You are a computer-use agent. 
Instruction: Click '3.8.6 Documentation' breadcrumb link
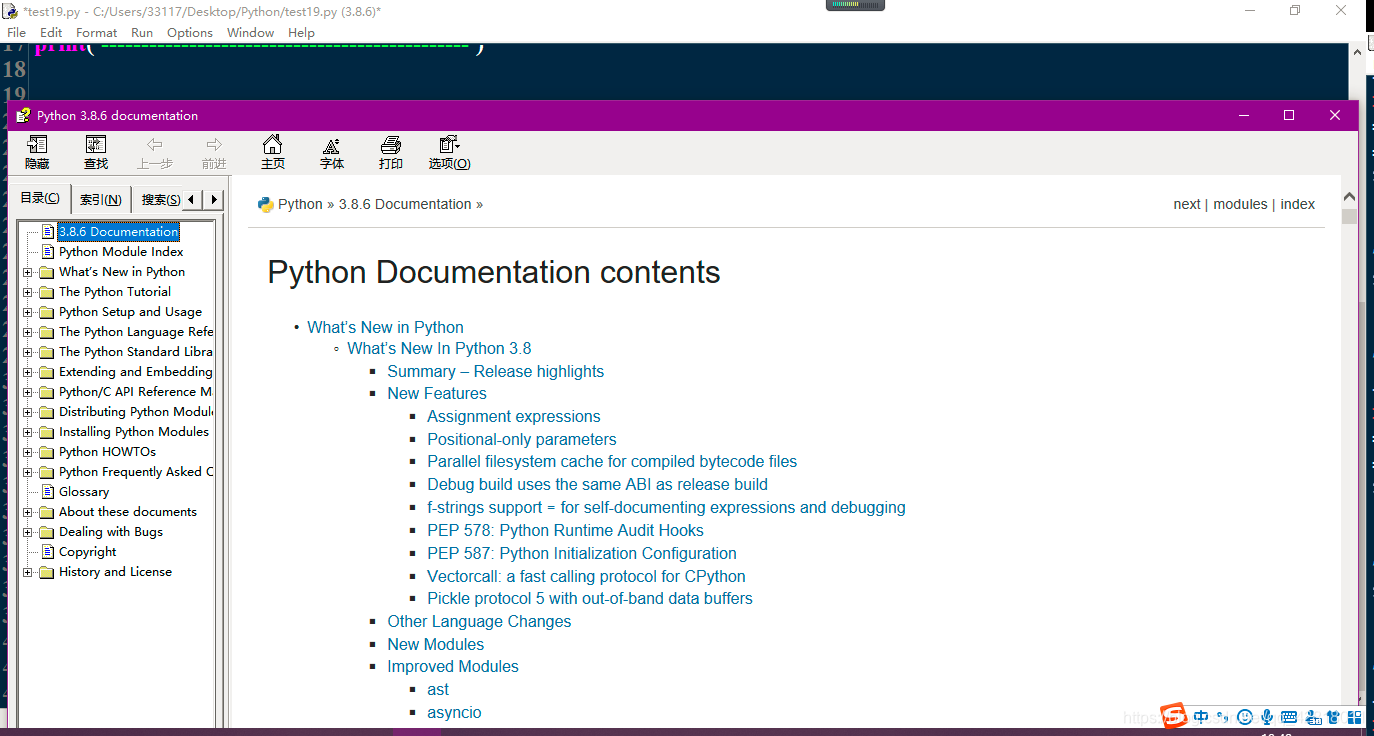[x=405, y=204]
